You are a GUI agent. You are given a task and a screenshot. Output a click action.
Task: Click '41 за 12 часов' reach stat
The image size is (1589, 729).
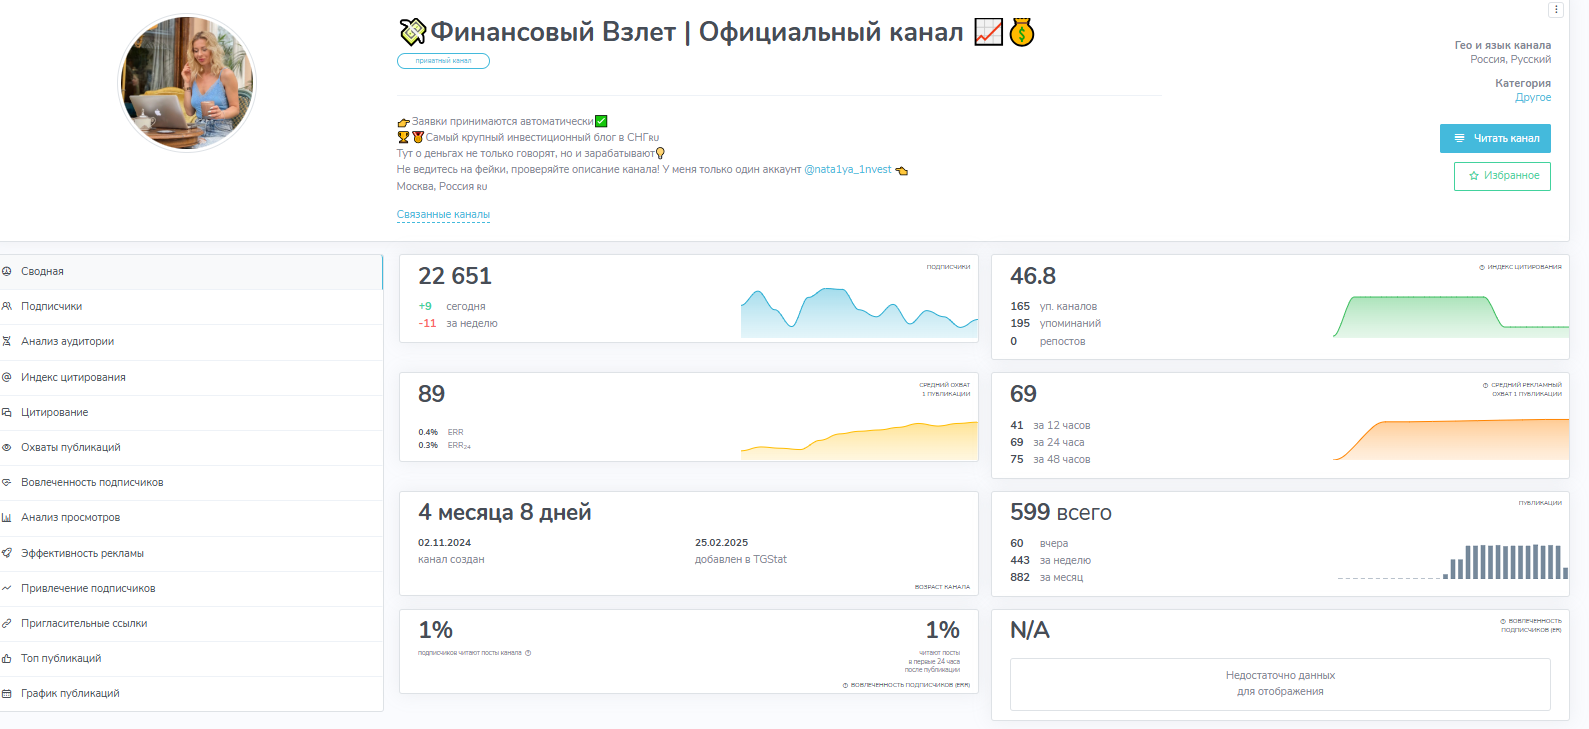1050,426
